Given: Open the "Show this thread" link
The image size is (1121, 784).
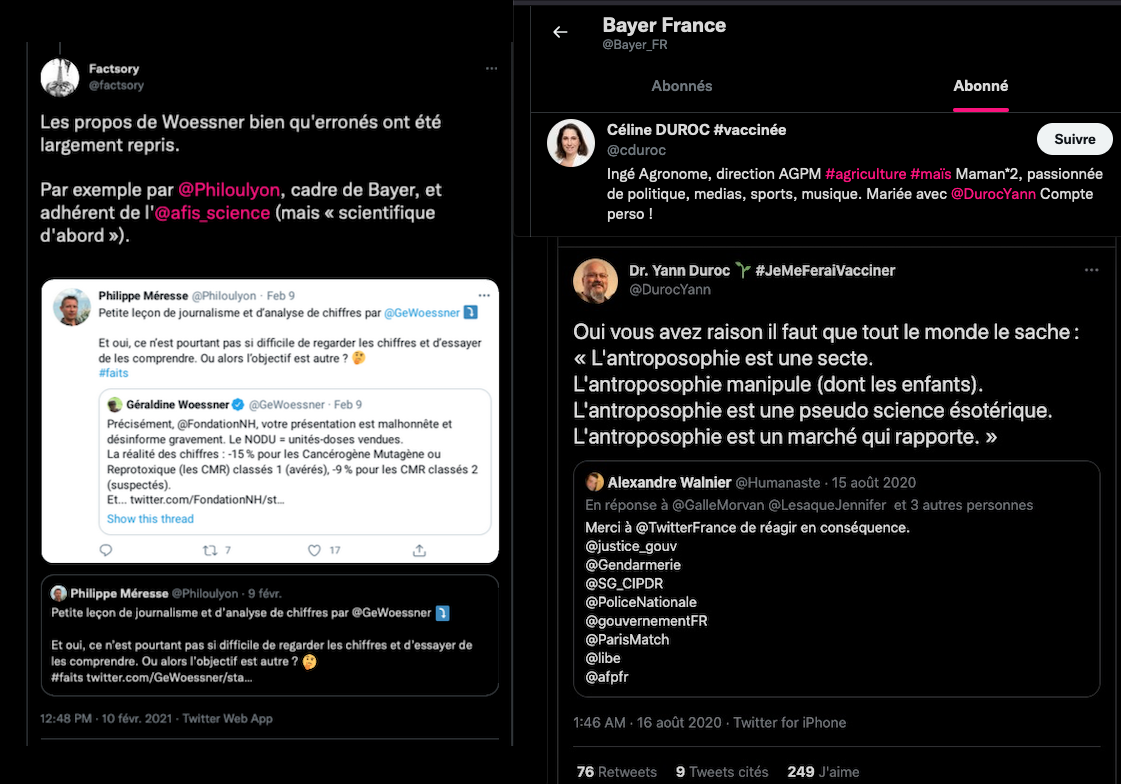Looking at the screenshot, I should [x=150, y=519].
